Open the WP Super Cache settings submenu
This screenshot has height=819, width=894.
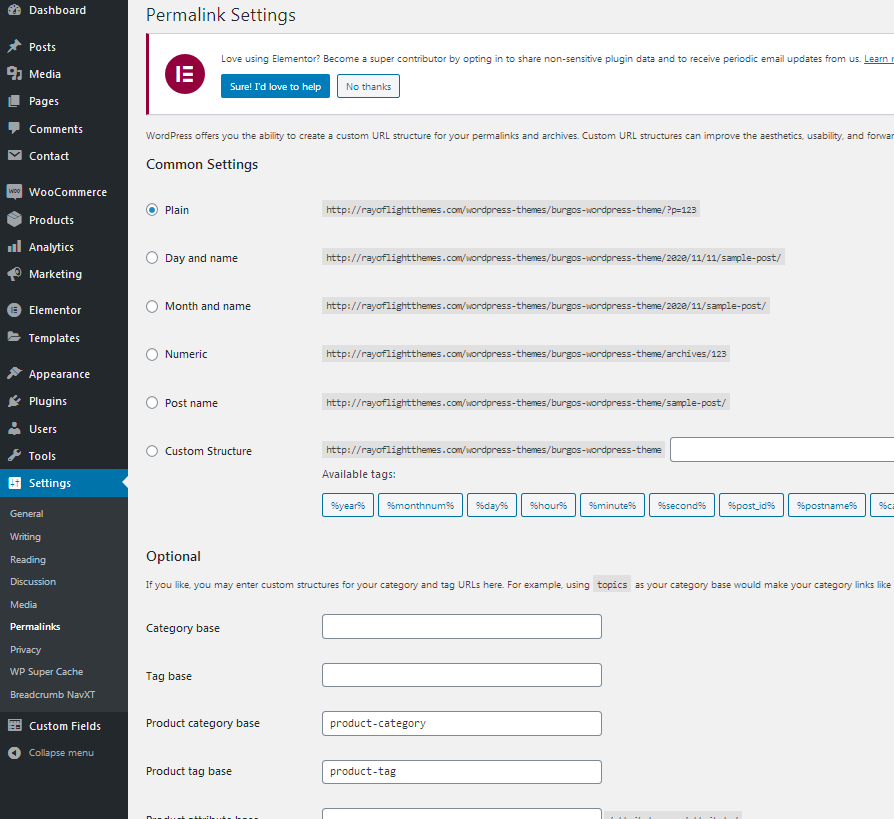click(46, 672)
